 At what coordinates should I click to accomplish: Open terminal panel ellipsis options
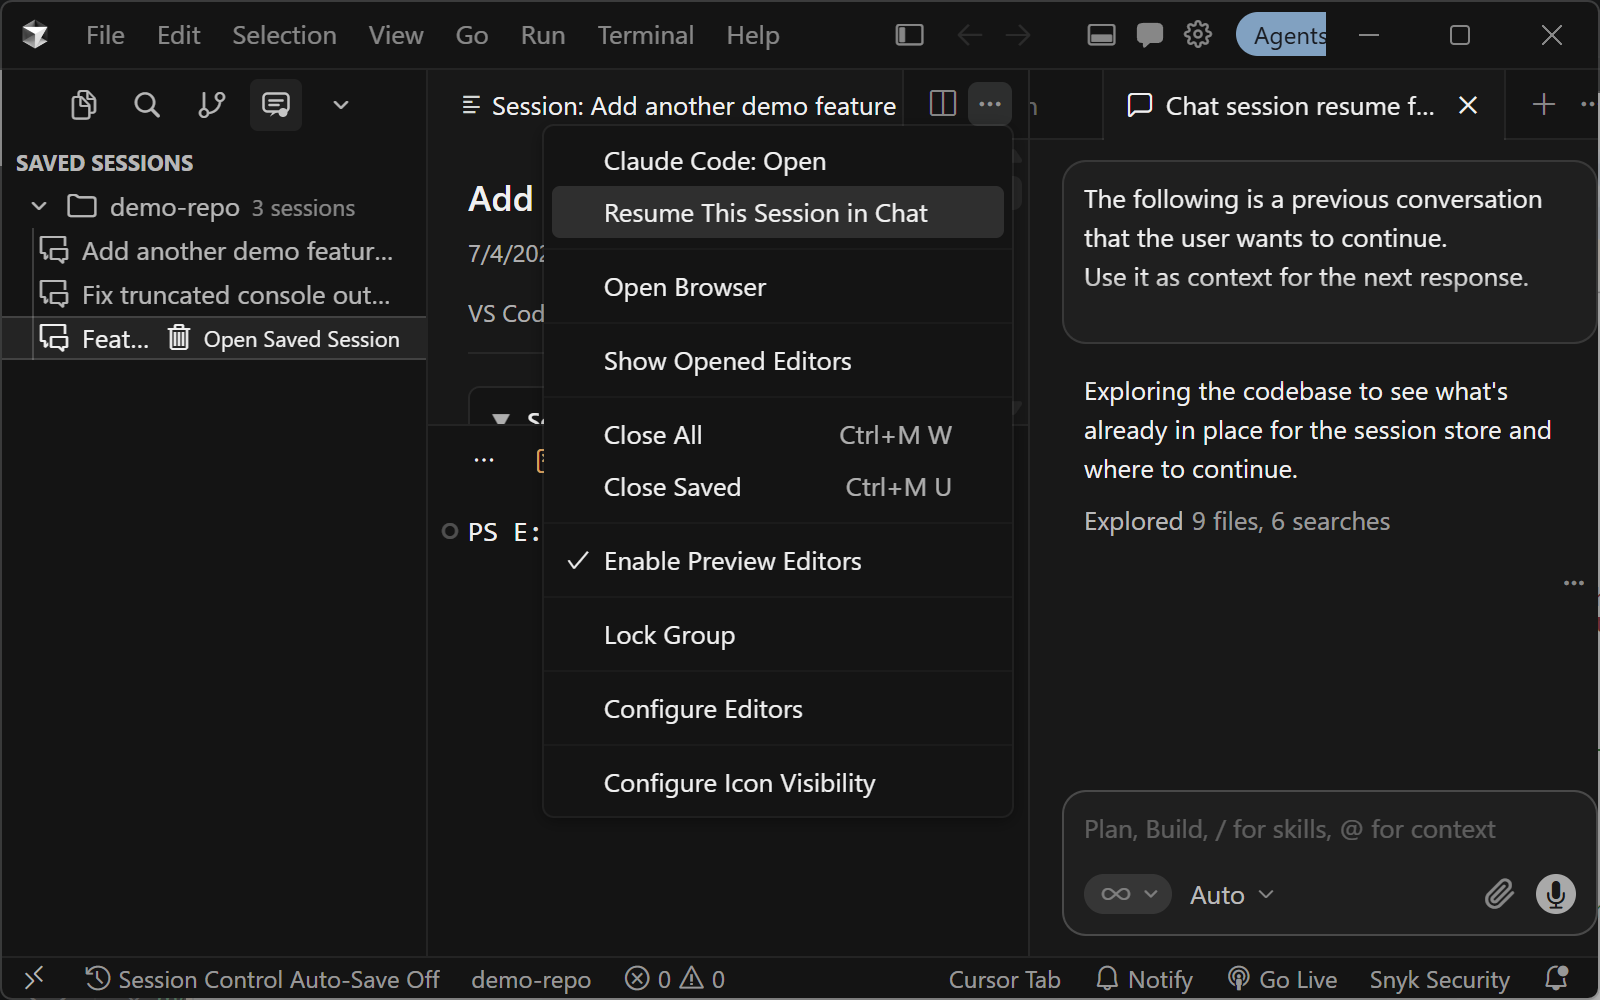(x=484, y=460)
